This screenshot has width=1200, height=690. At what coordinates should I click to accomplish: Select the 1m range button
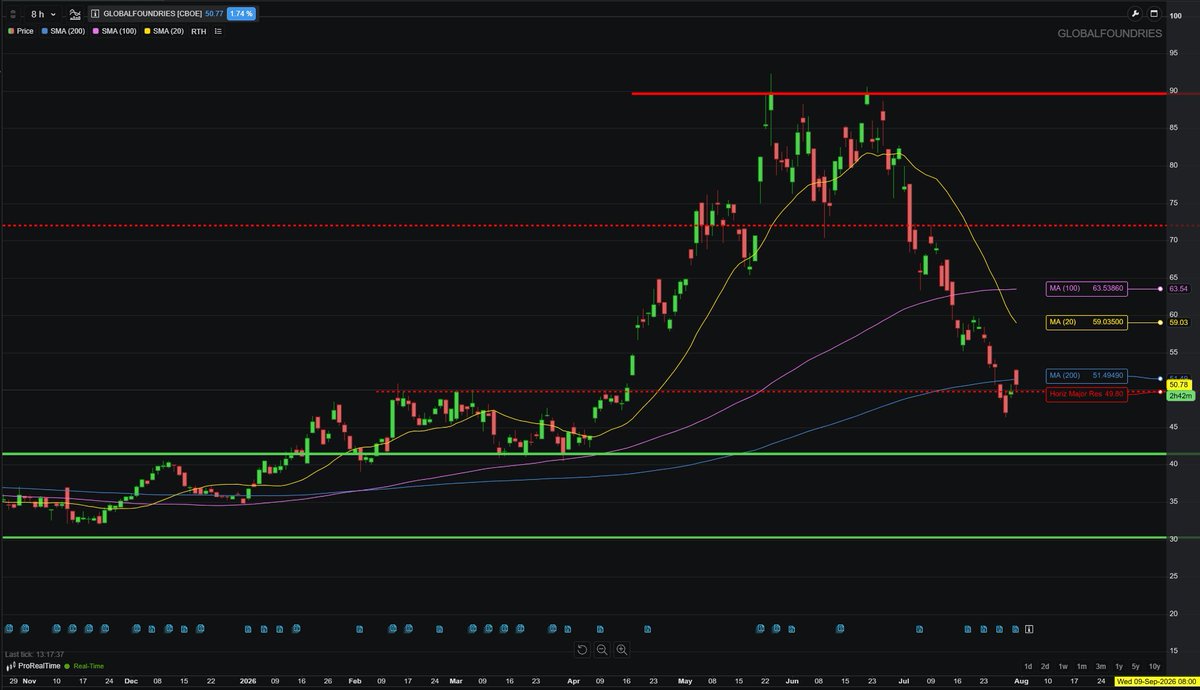1082,666
